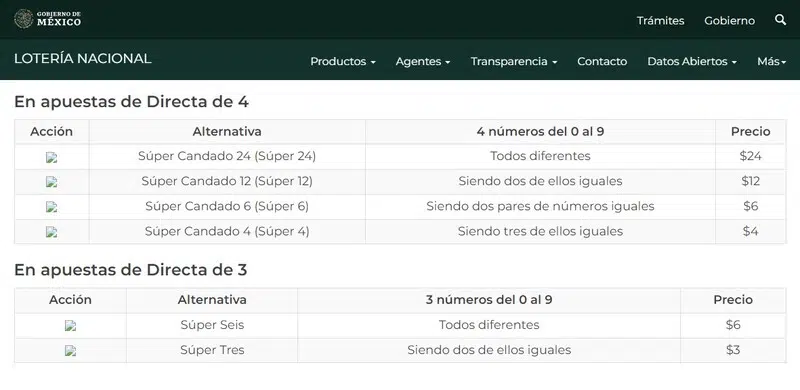Click the action icon for Súper Seis
The image size is (800, 390).
(x=70, y=326)
